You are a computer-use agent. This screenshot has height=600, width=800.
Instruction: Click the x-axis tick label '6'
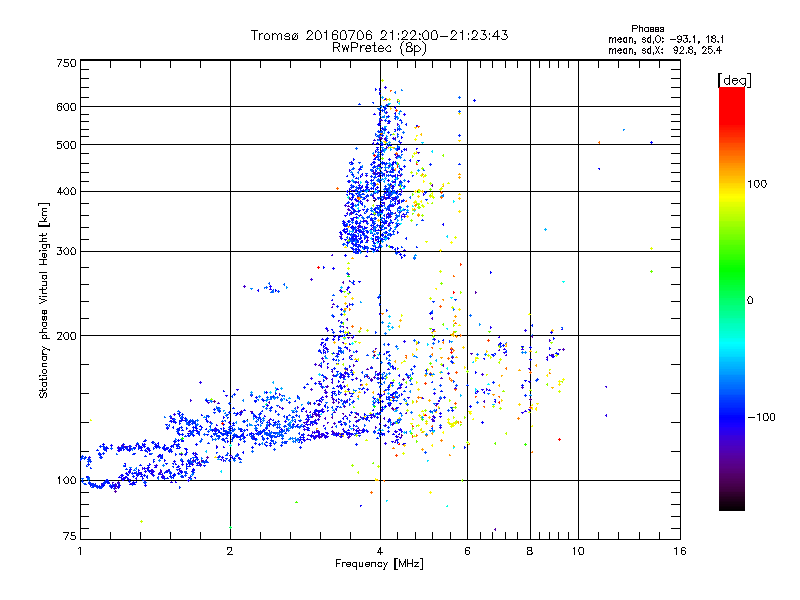point(467,551)
